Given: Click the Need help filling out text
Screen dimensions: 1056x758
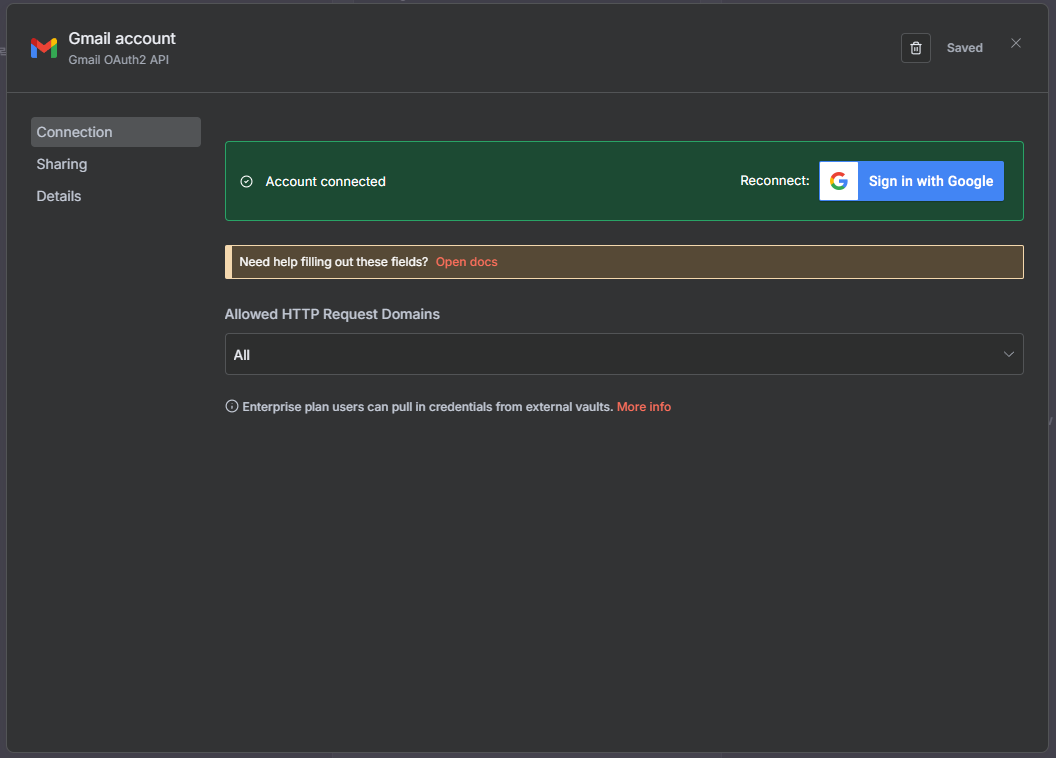Looking at the screenshot, I should (x=334, y=262).
